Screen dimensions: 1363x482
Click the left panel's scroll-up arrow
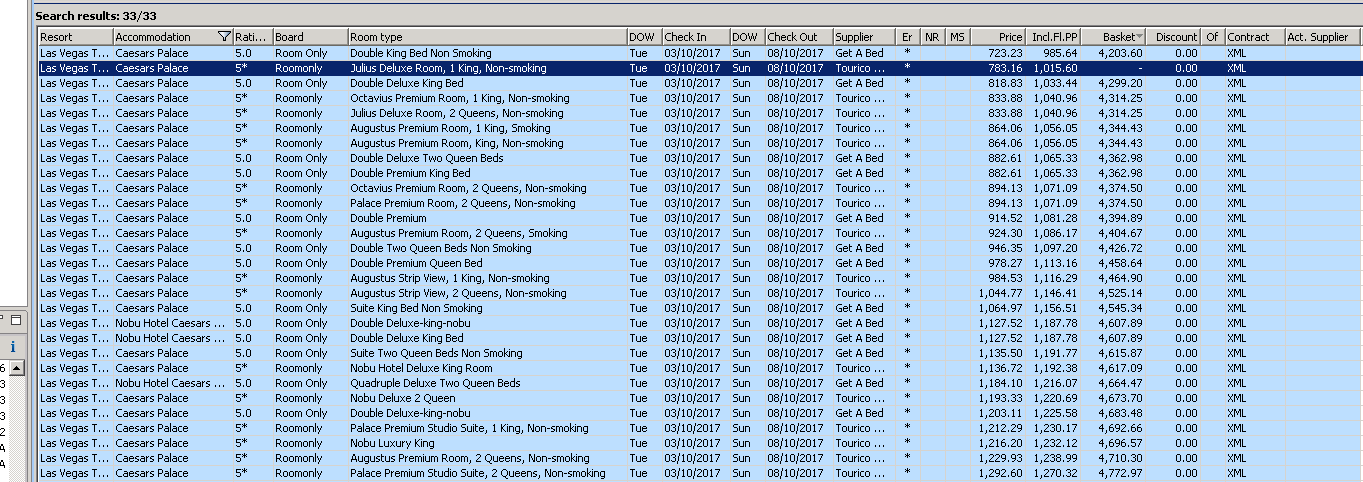point(16,368)
